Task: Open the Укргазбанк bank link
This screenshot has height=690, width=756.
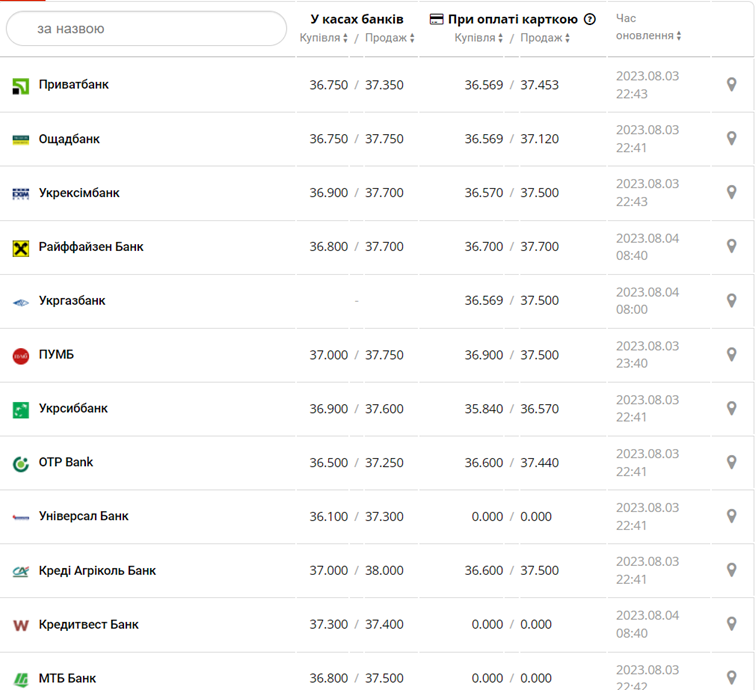Action: click(x=72, y=301)
